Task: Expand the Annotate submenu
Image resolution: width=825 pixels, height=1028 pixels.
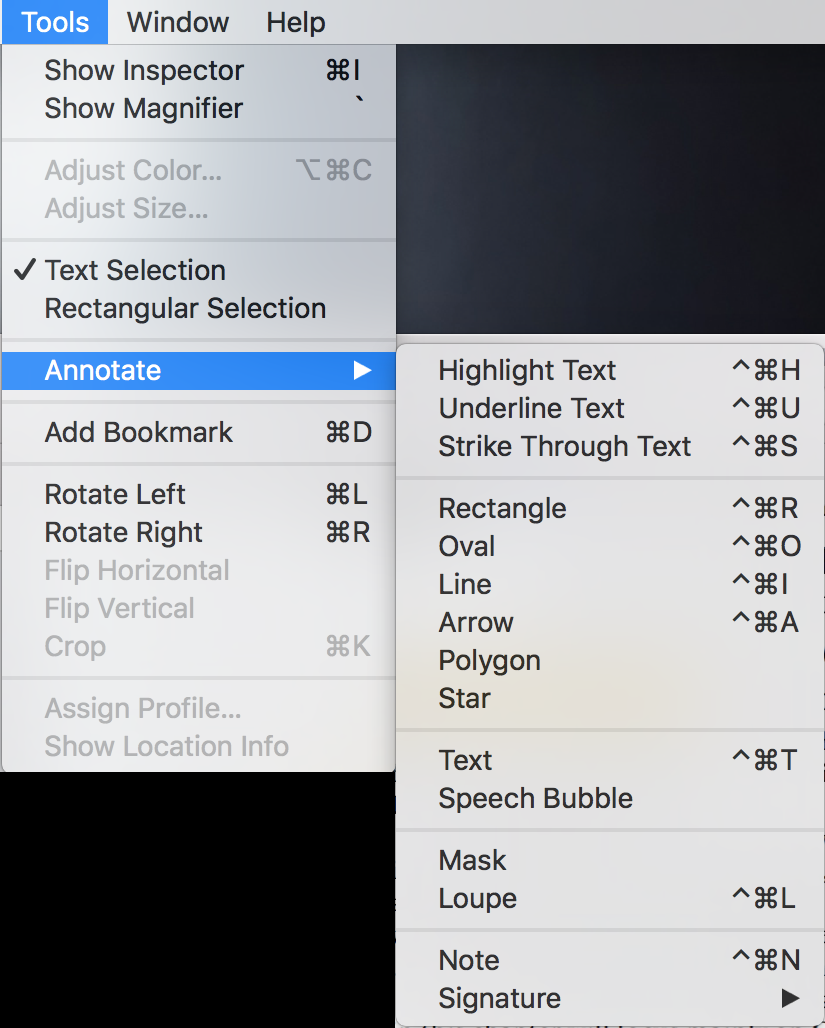Action: [x=101, y=370]
